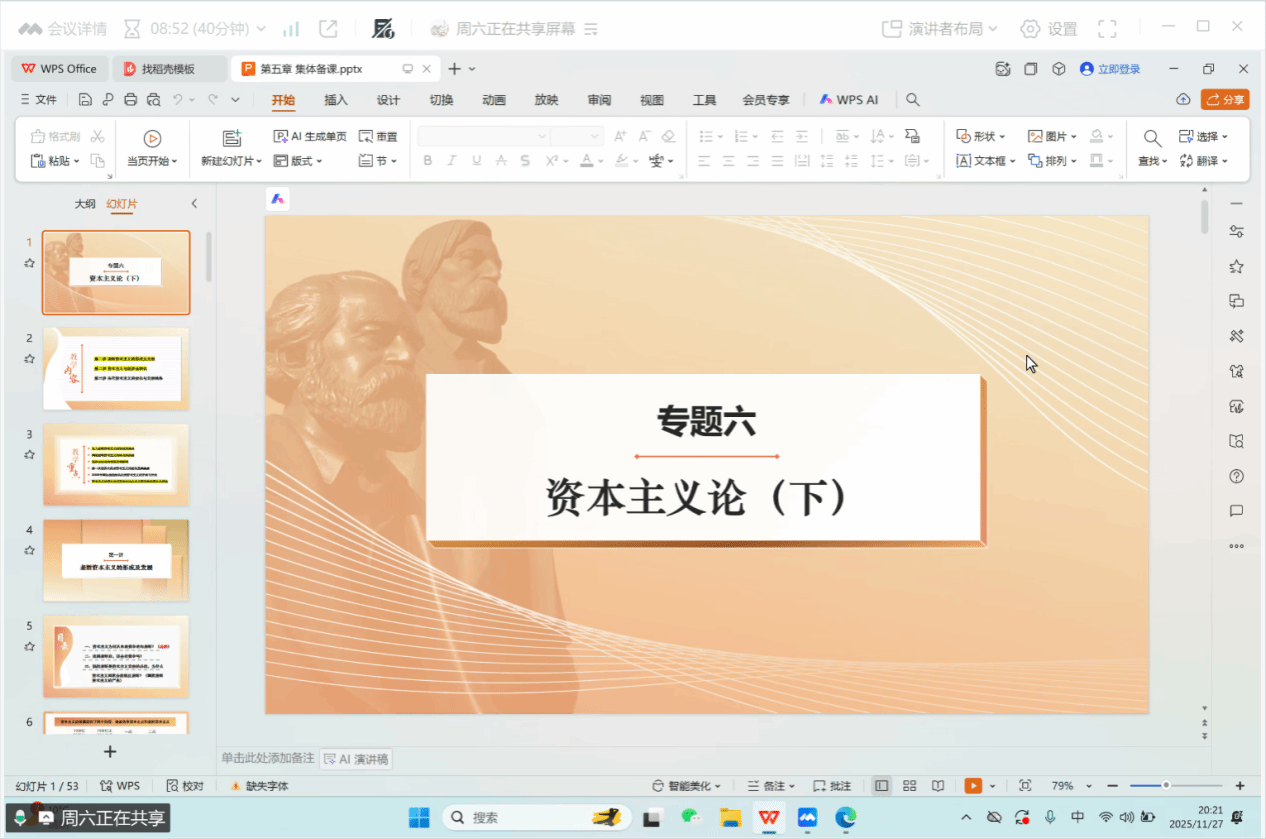1266x839 pixels.
Task: Start slideshow from status bar play button
Action: click(x=971, y=786)
